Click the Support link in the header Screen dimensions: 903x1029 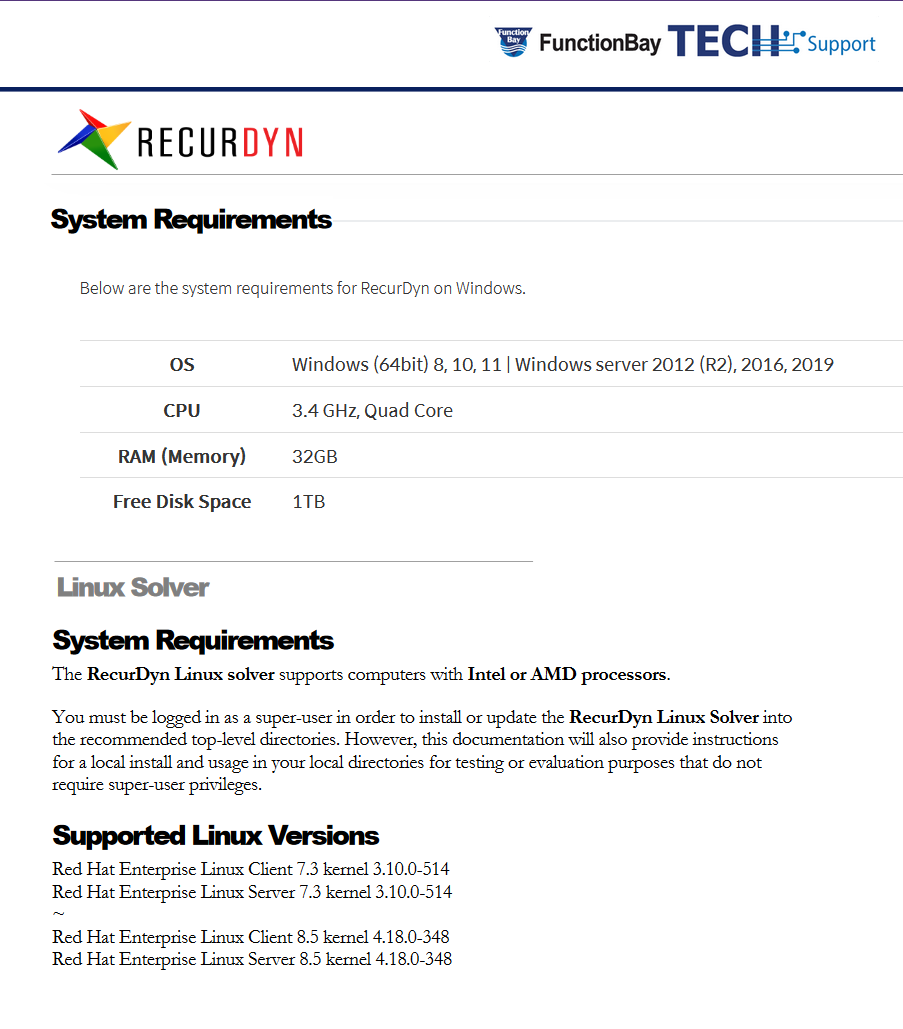coord(841,44)
